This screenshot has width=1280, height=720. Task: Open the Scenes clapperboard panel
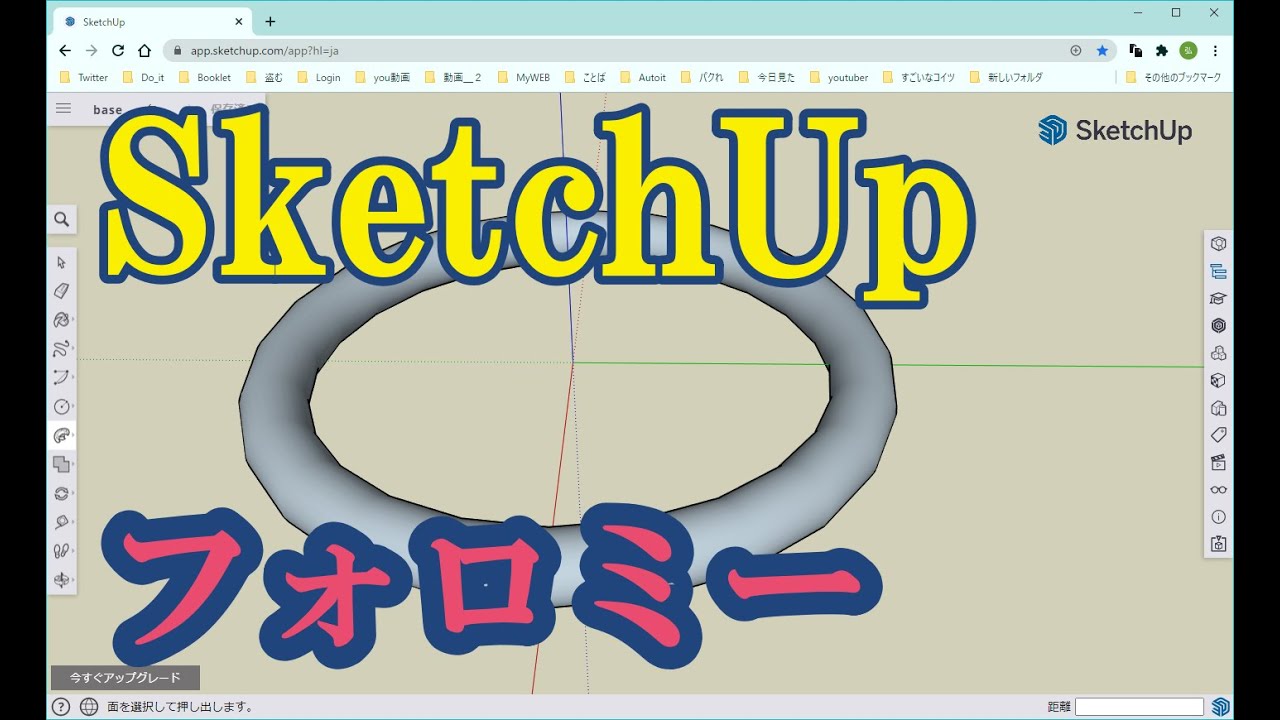tap(1218, 462)
